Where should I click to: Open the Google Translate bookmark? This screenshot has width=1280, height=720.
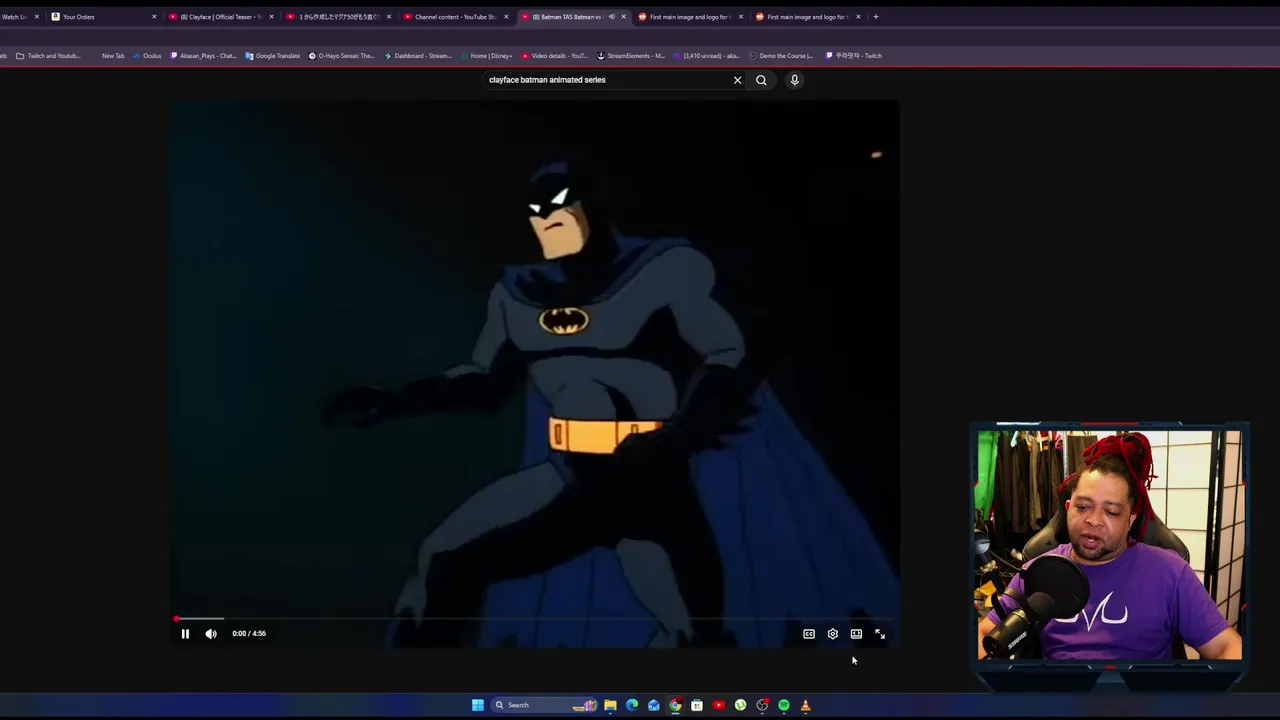point(272,56)
